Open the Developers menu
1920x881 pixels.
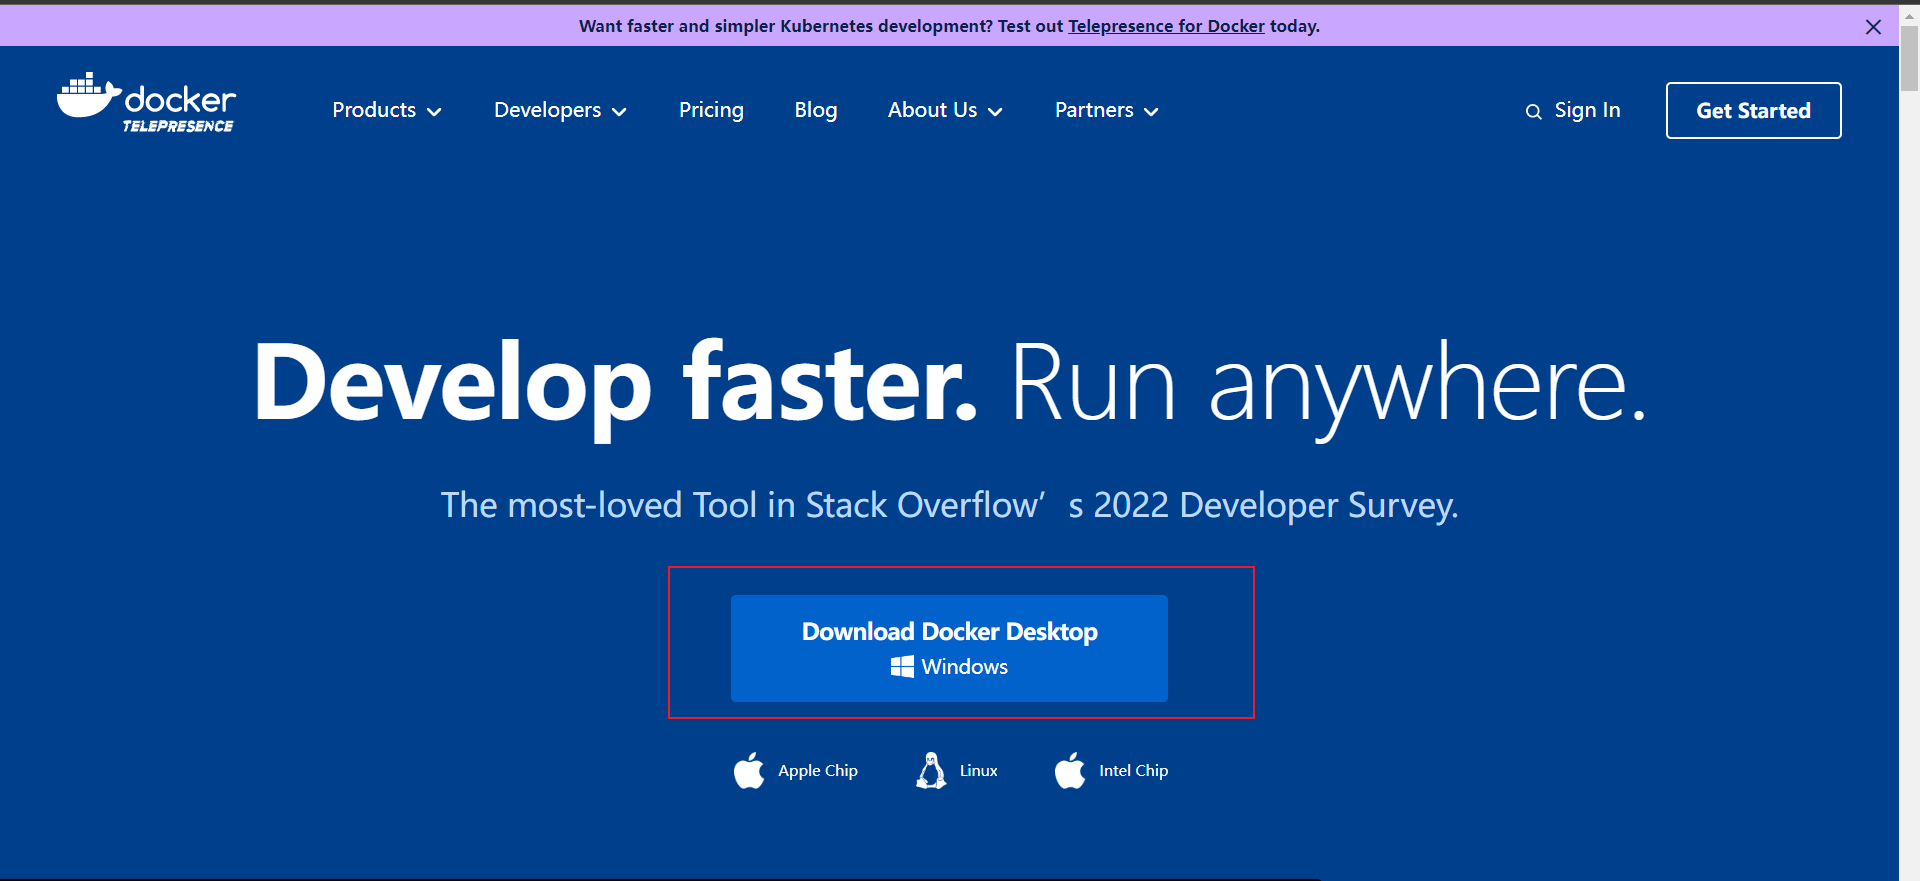tap(560, 110)
